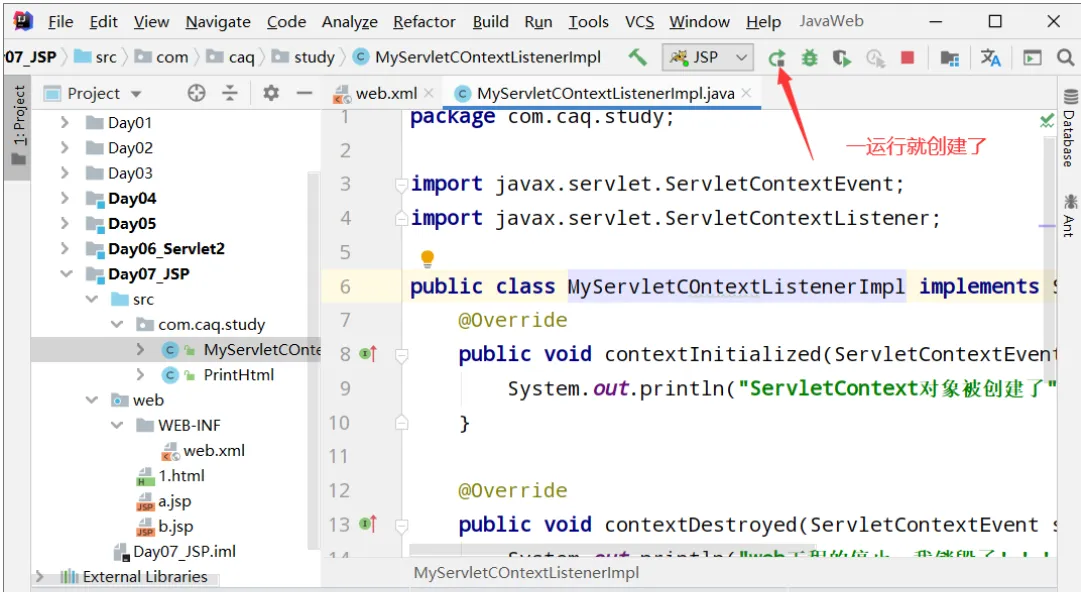Rerun the JSP server configuration
1081x592 pixels.
tap(777, 58)
